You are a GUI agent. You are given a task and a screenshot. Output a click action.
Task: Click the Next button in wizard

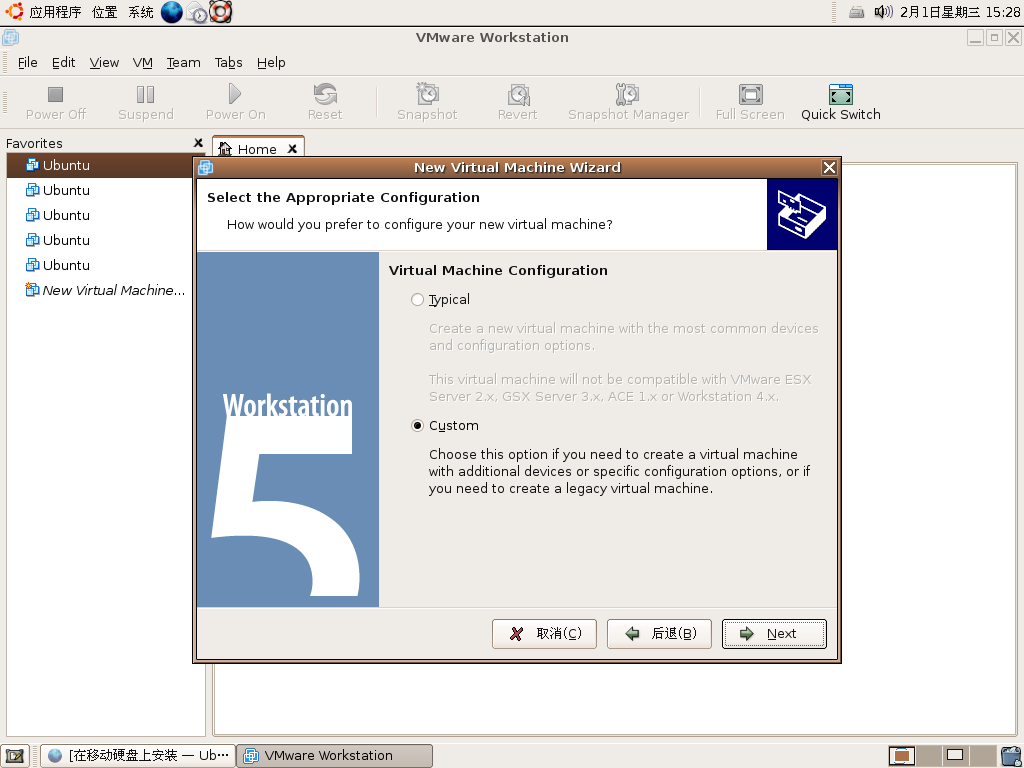pos(774,633)
